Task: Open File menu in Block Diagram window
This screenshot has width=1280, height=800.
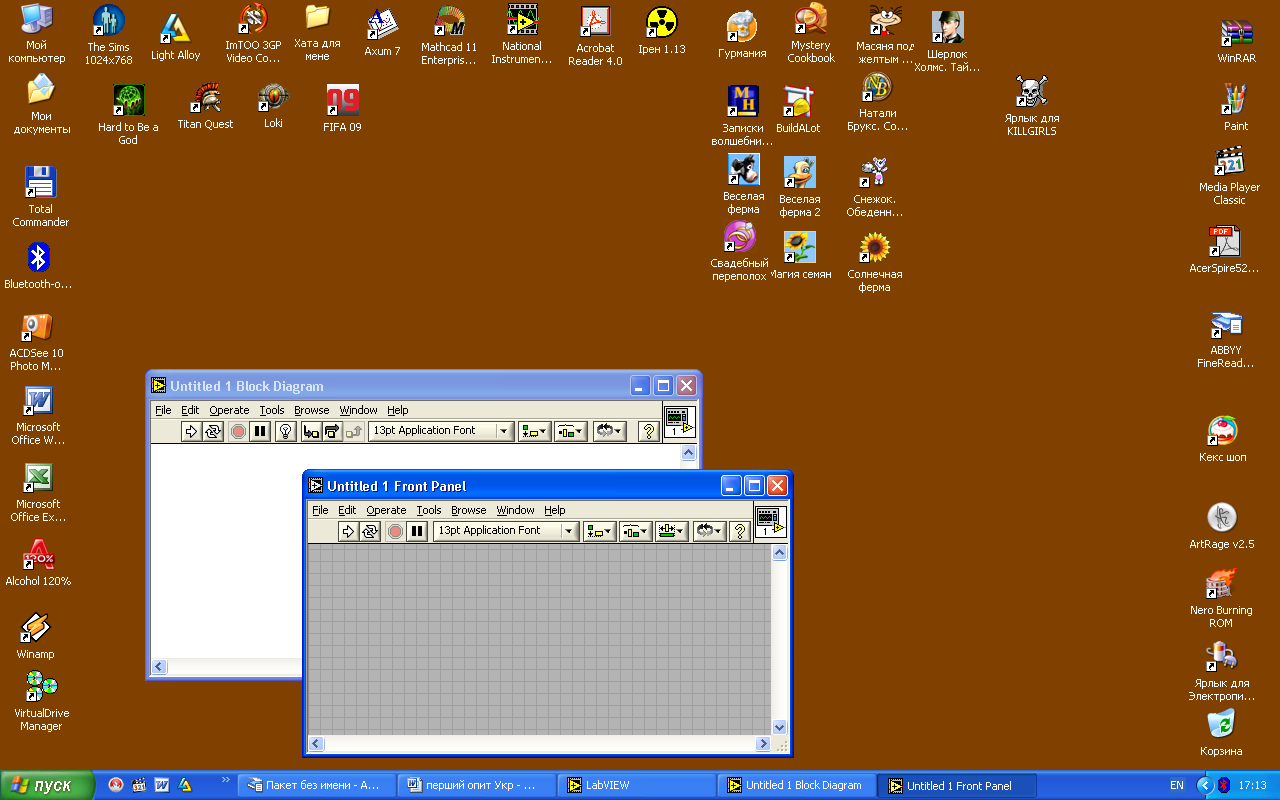Action: pos(163,410)
